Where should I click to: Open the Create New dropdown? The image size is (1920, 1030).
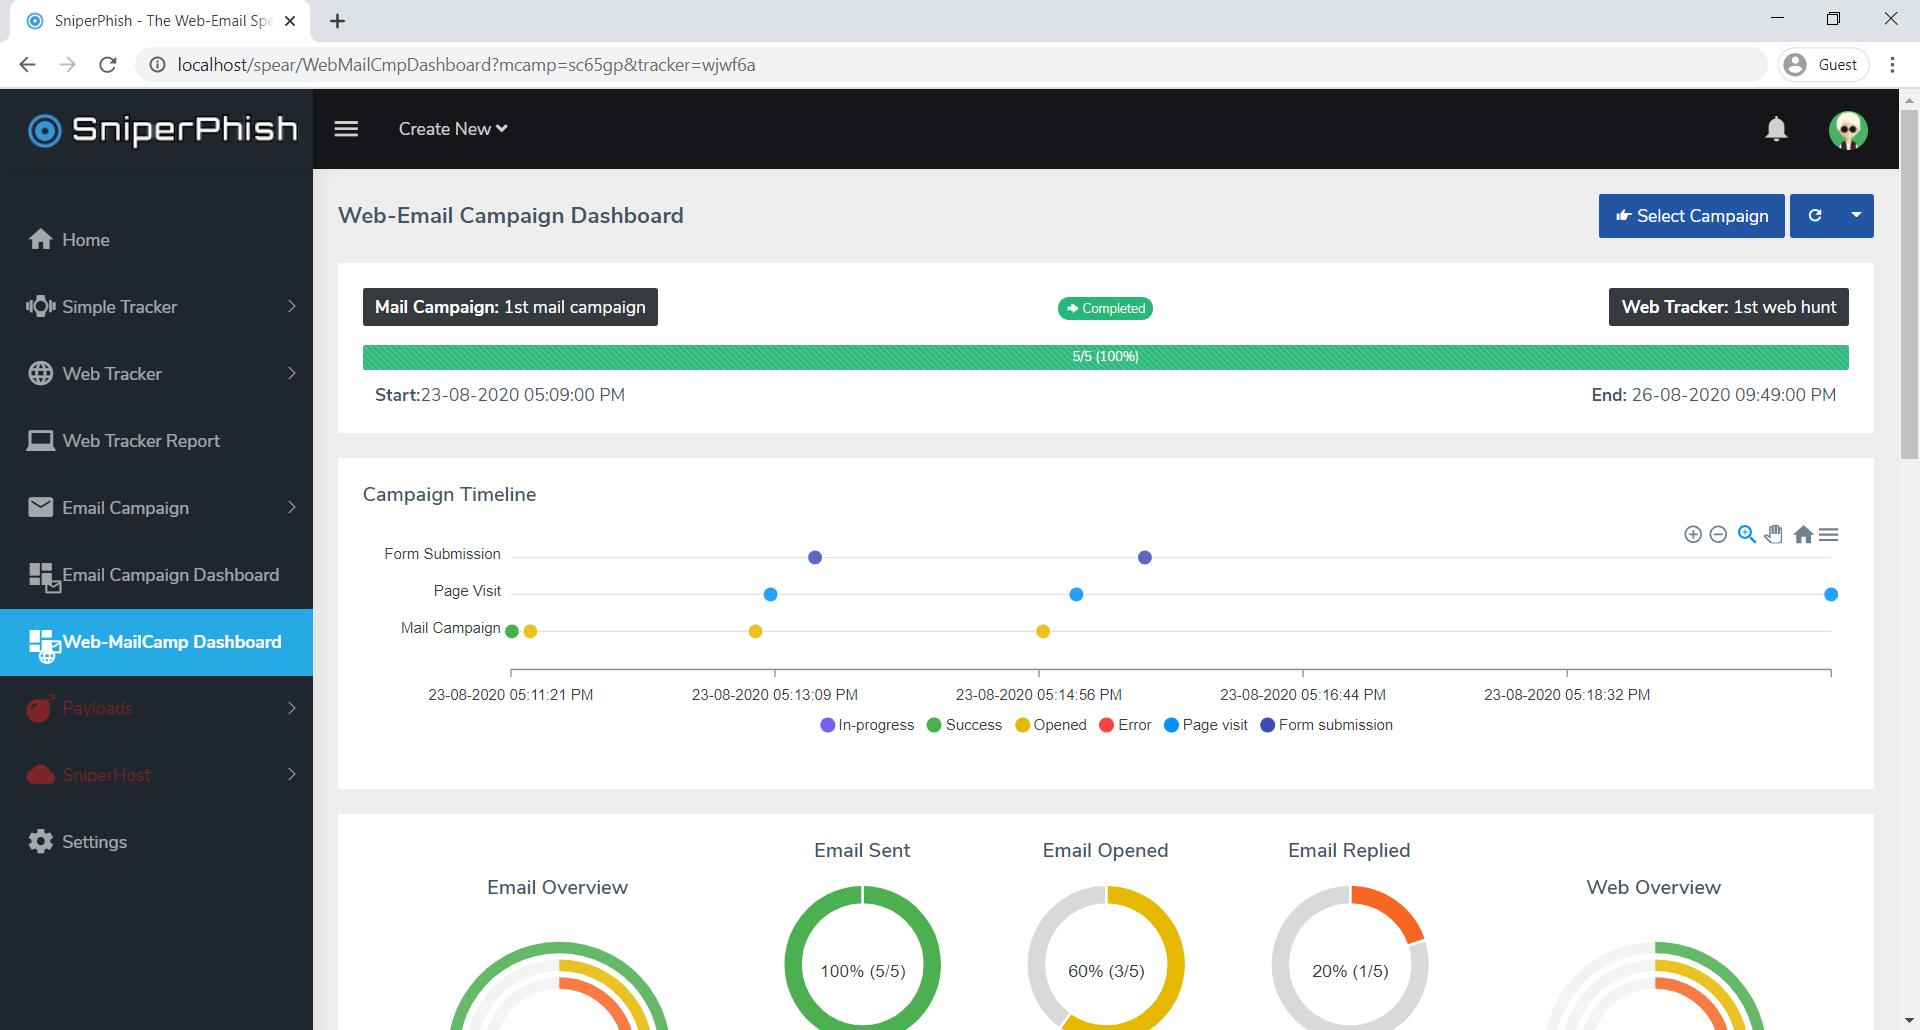[x=453, y=129]
